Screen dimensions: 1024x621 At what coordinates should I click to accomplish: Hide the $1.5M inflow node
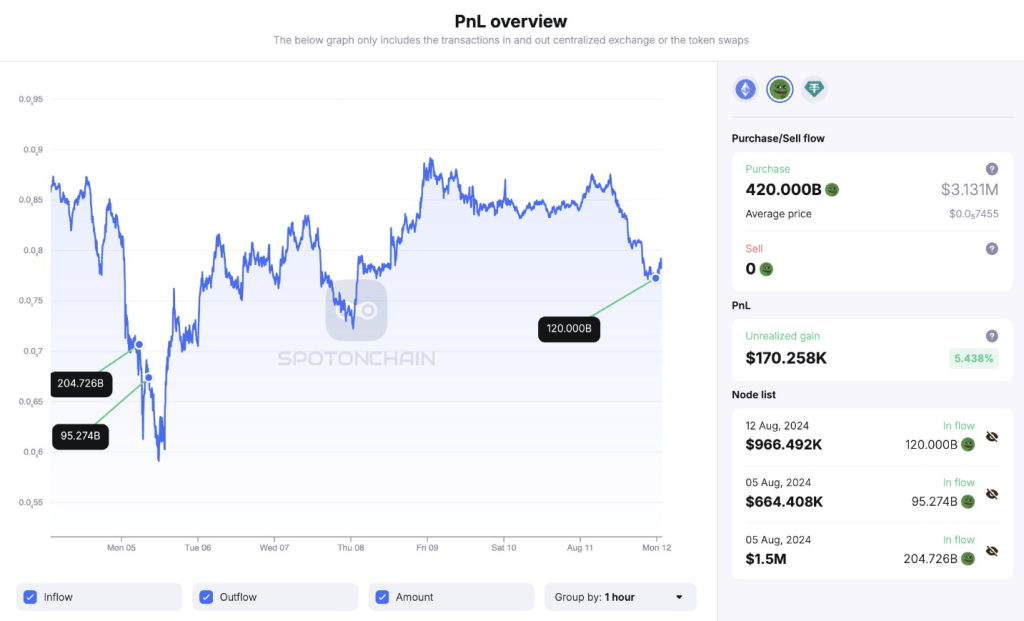(x=992, y=551)
